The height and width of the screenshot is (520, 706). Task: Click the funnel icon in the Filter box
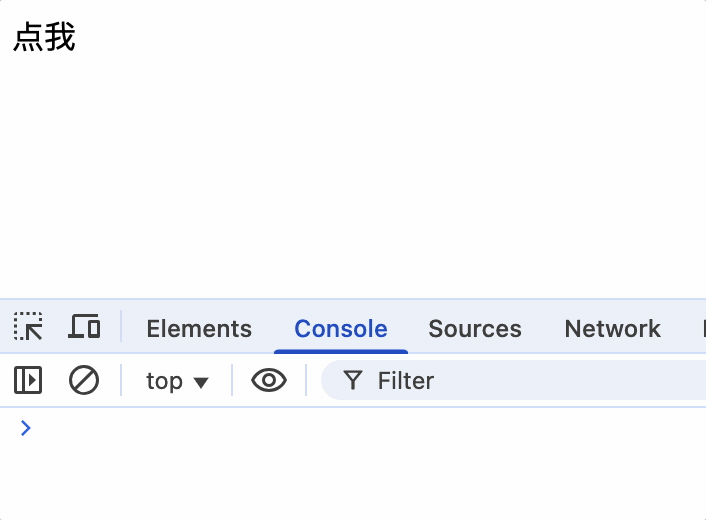tap(352, 380)
